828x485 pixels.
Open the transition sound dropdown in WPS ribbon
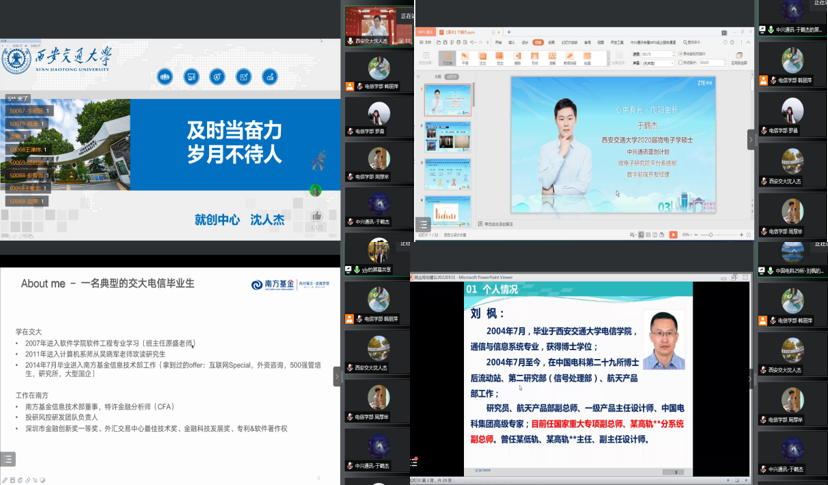pyautogui.click(x=657, y=63)
